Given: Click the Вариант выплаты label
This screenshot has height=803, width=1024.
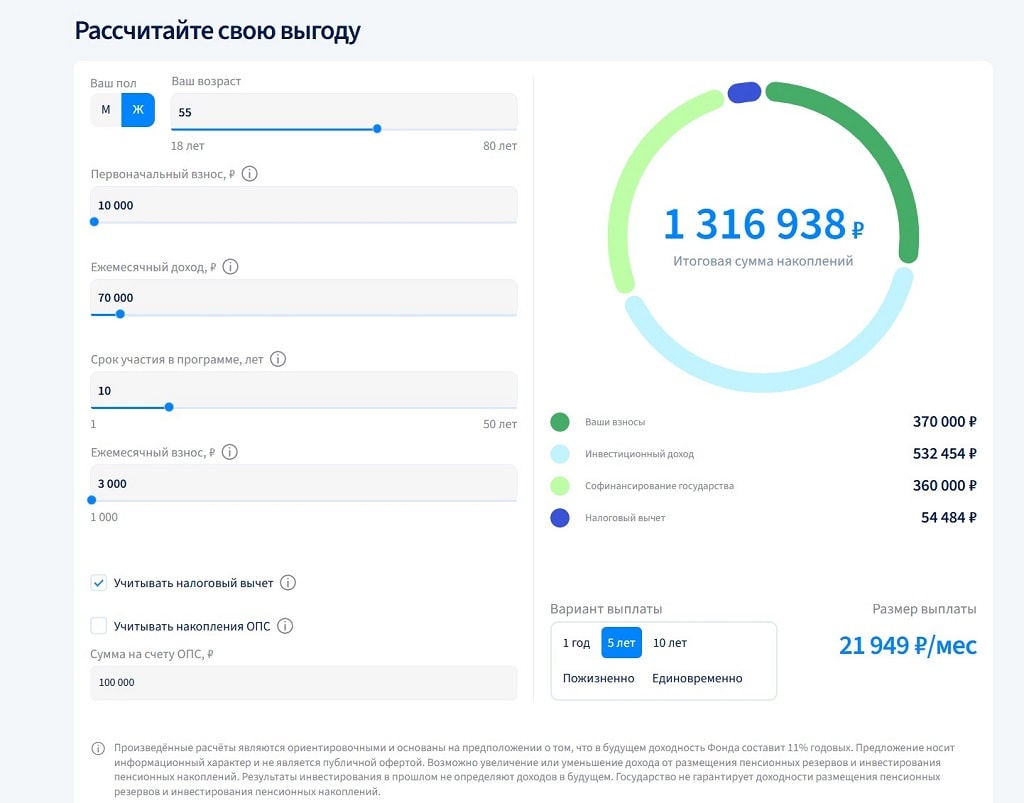Looking at the screenshot, I should (x=606, y=609).
